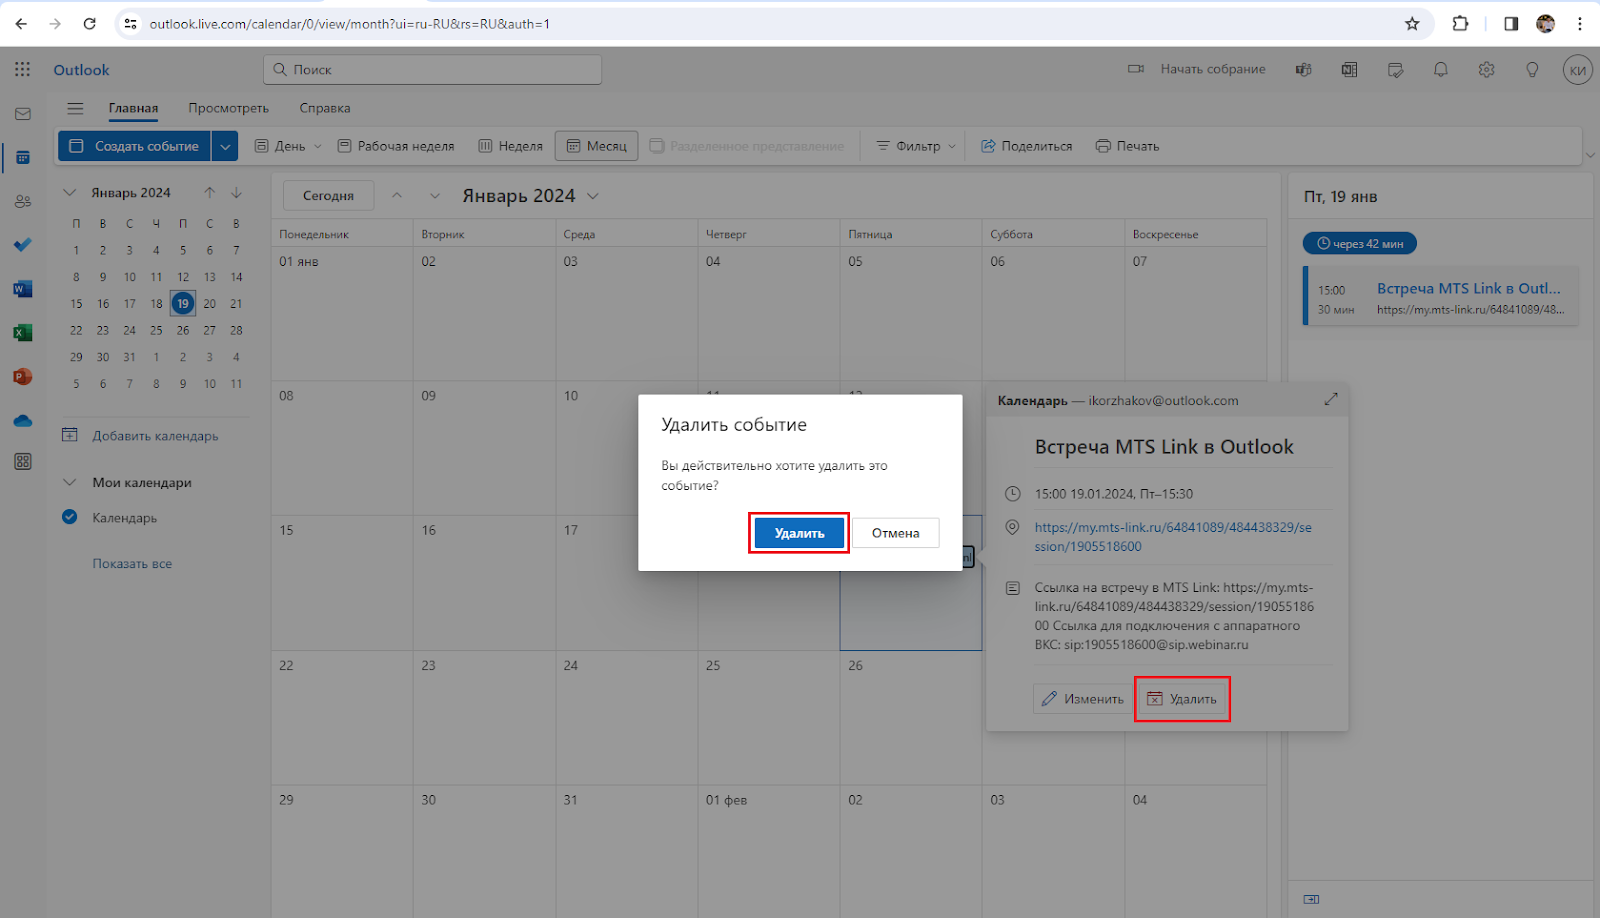Go back in browser history

click(21, 24)
